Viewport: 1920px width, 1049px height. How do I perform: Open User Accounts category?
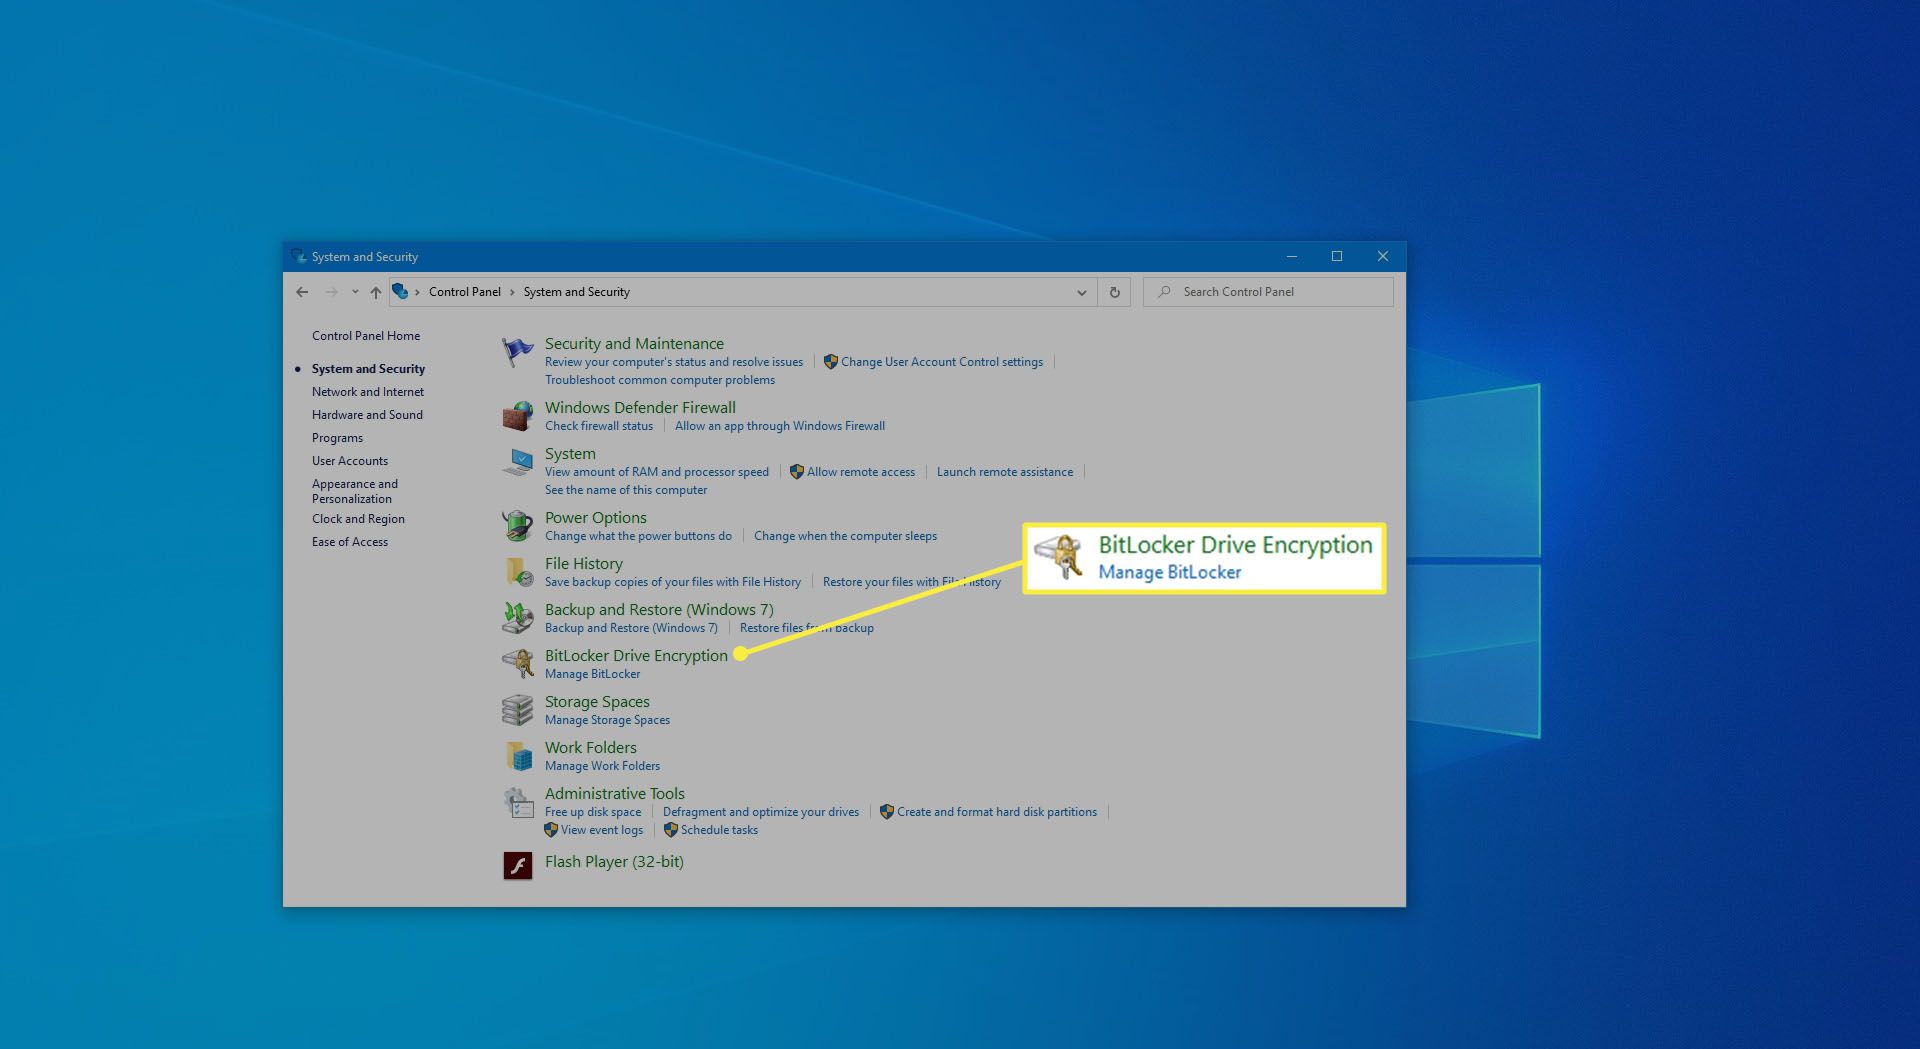click(x=350, y=461)
